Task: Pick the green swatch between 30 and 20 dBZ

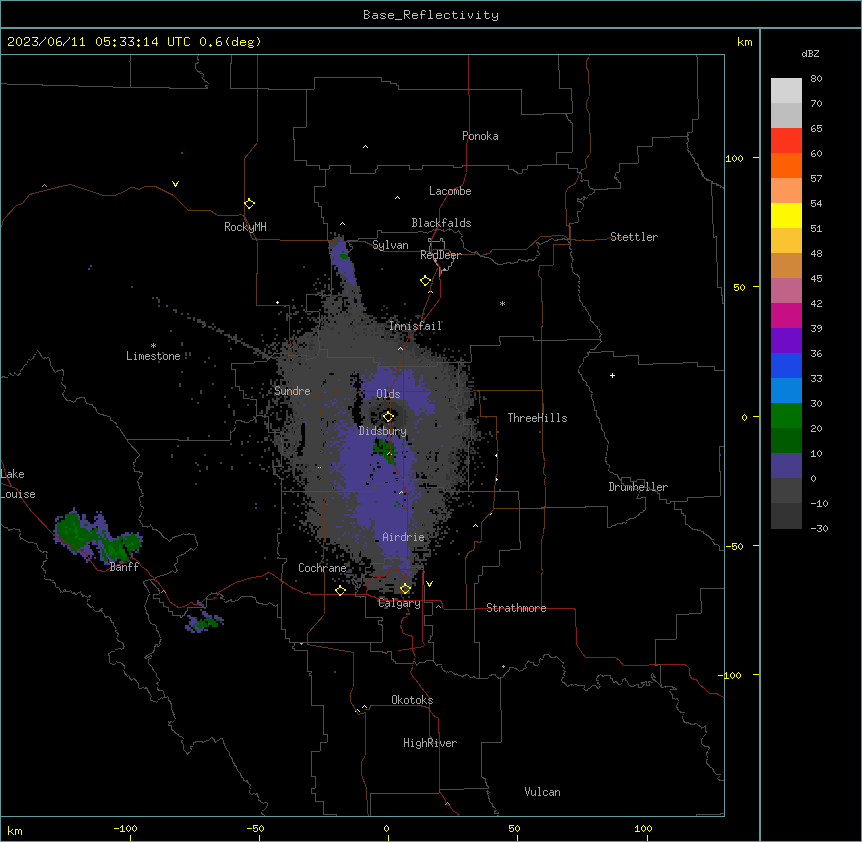Action: point(786,416)
